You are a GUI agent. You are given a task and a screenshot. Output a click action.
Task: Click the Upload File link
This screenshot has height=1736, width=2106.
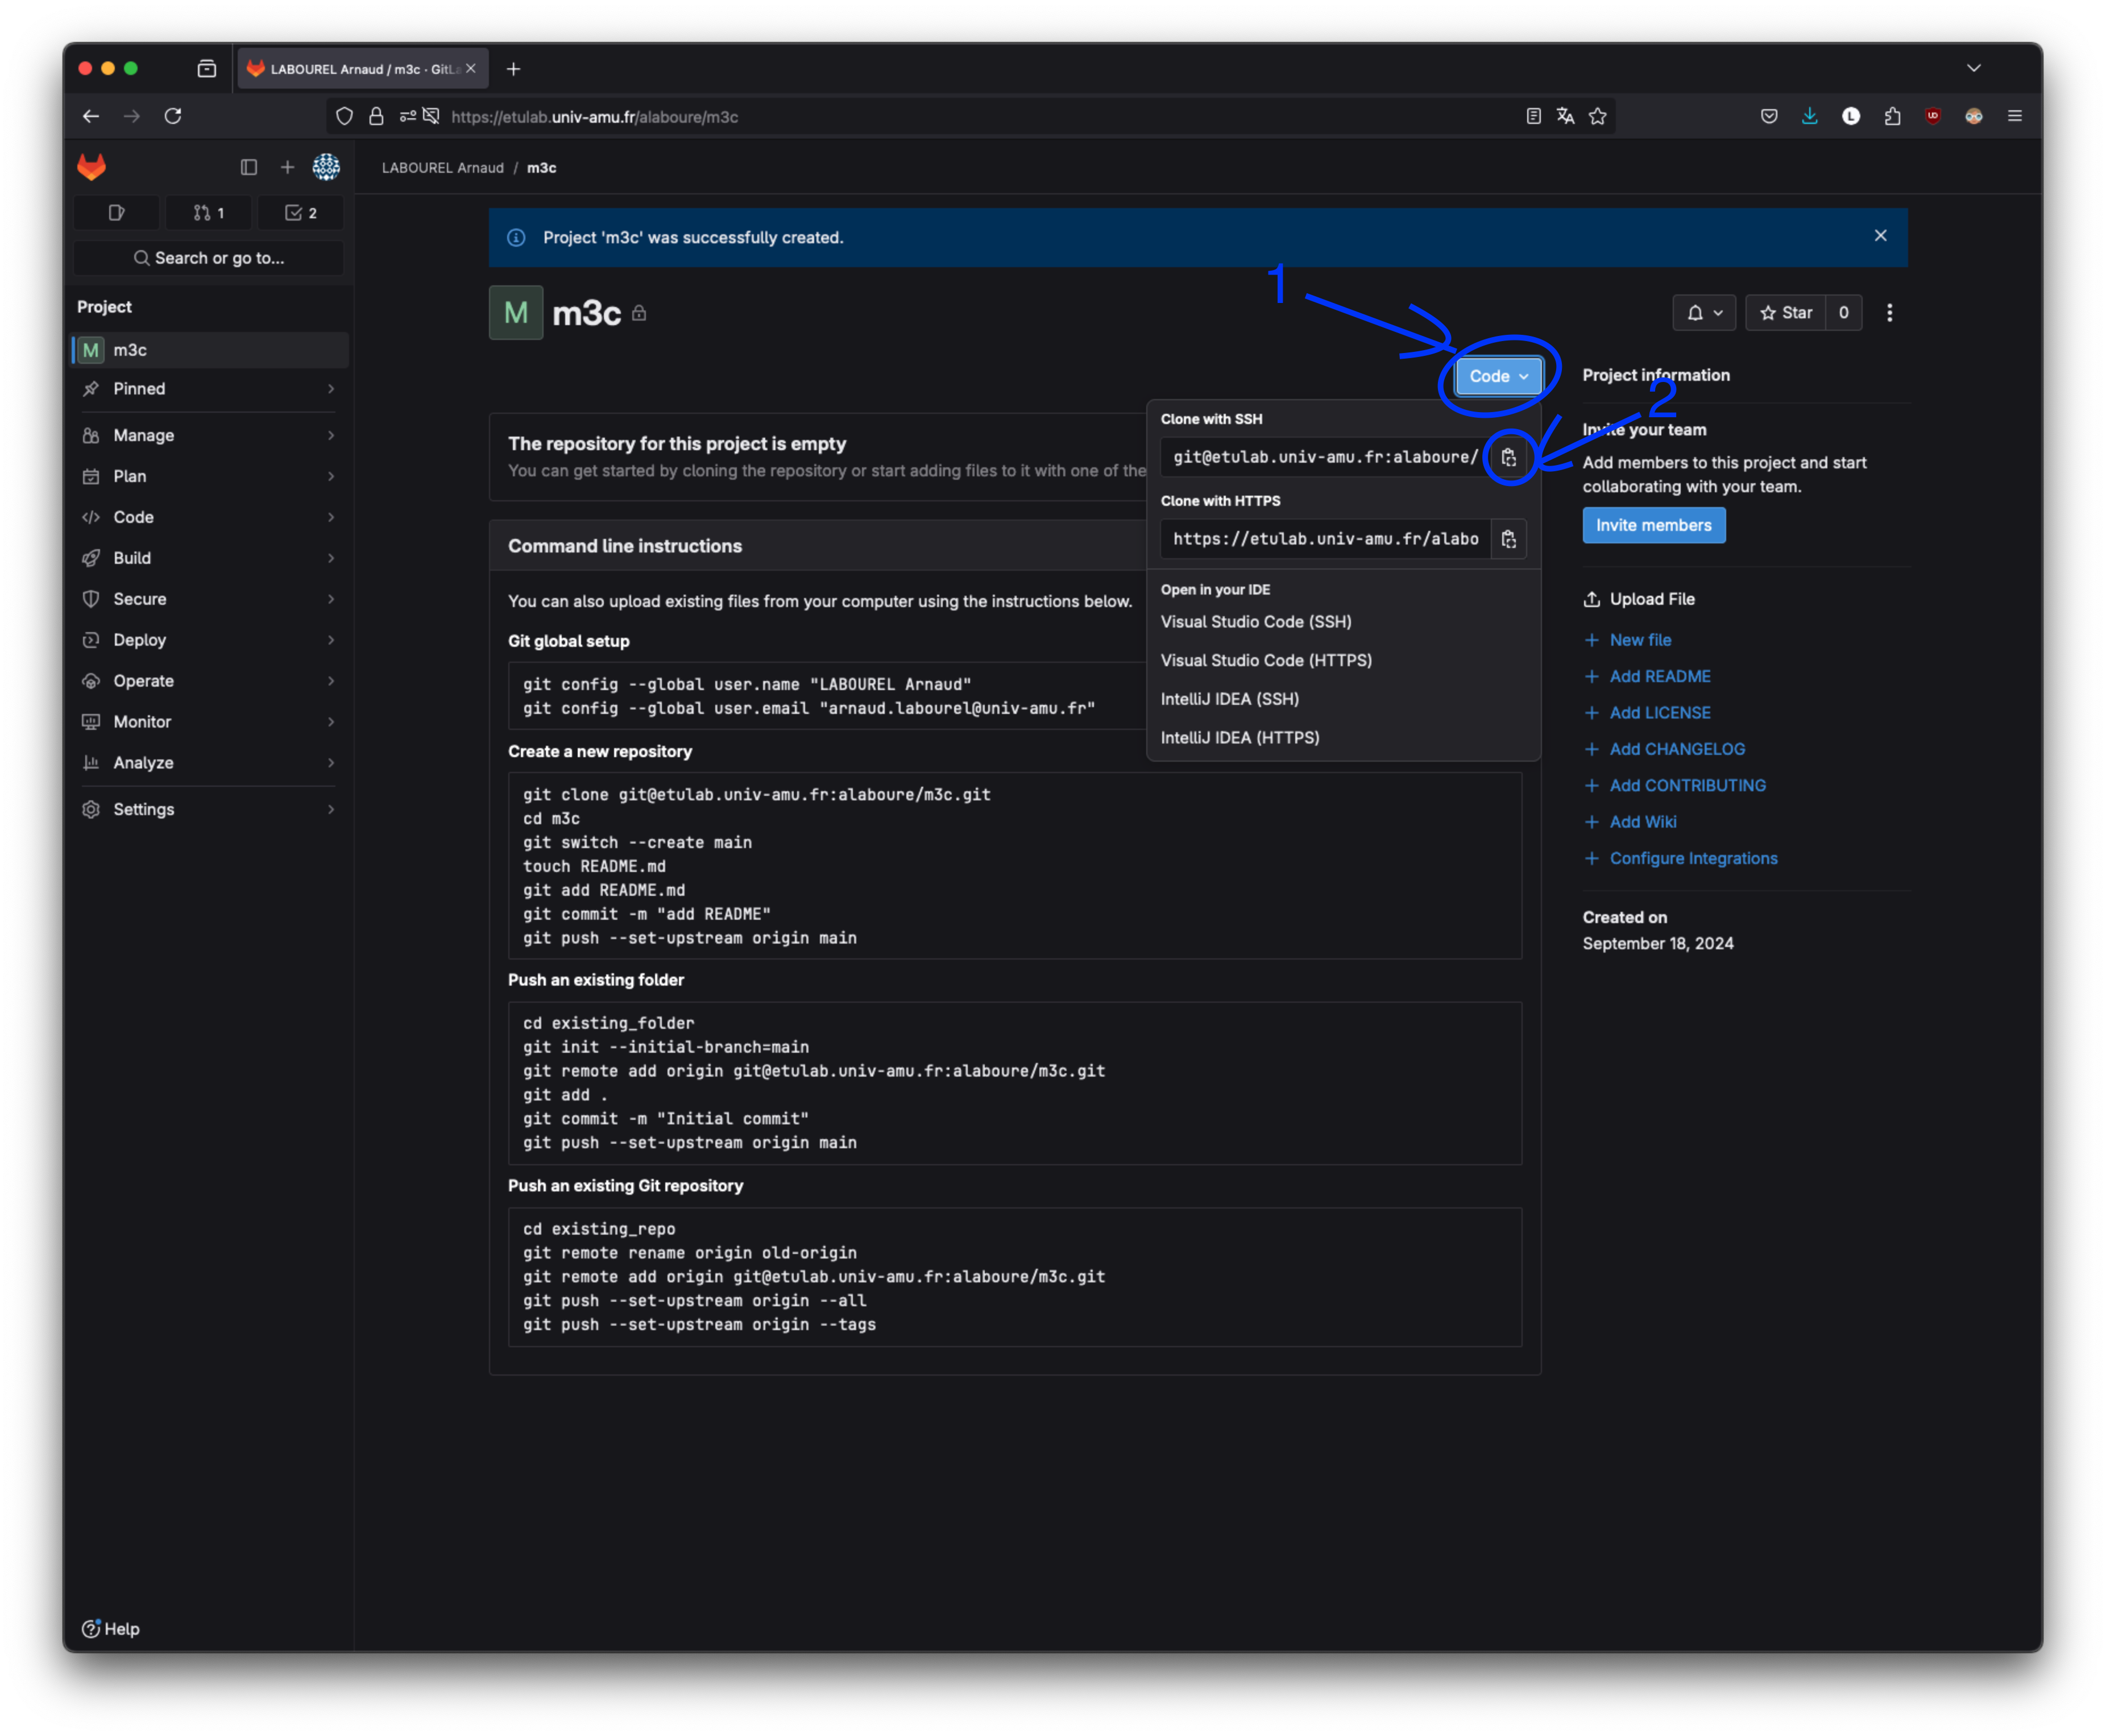point(1639,599)
